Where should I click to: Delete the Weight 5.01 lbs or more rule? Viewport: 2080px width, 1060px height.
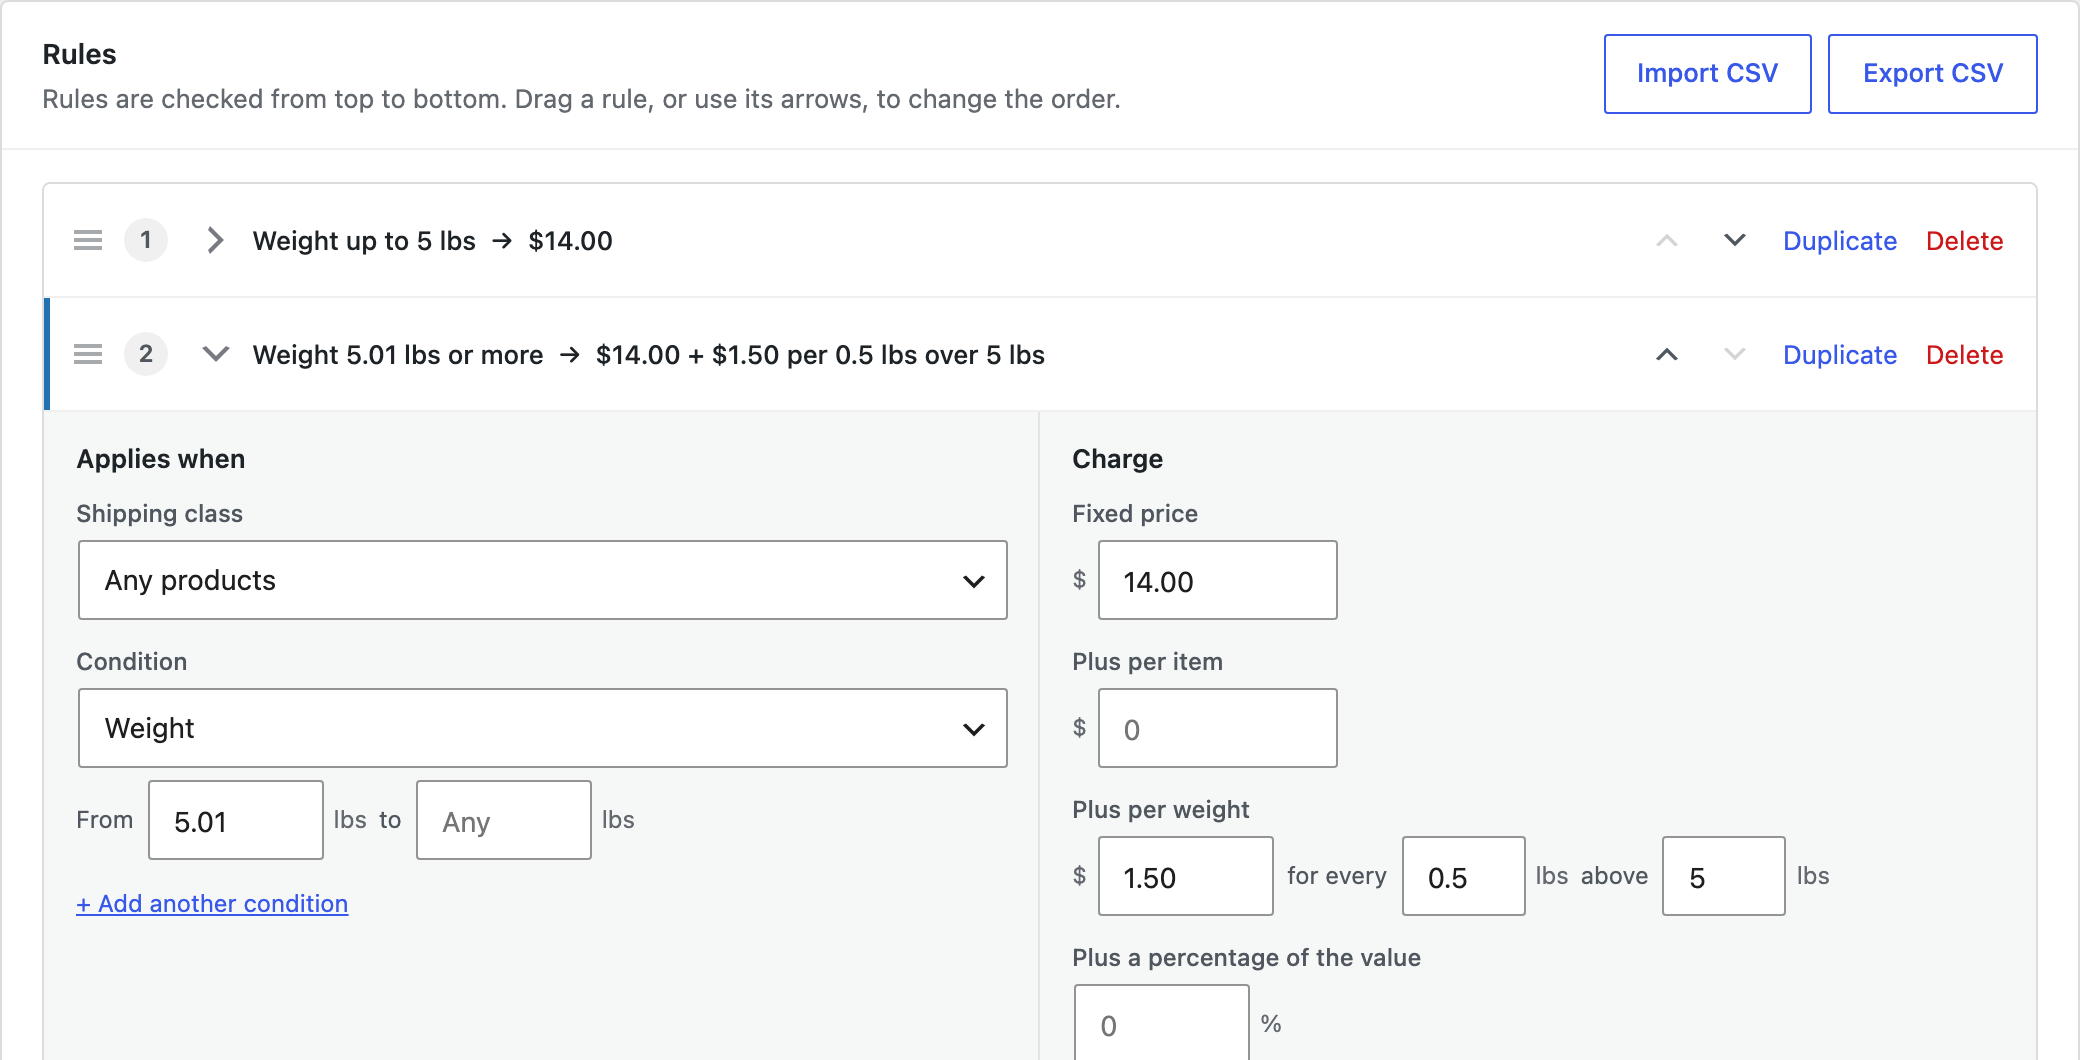tap(1965, 355)
